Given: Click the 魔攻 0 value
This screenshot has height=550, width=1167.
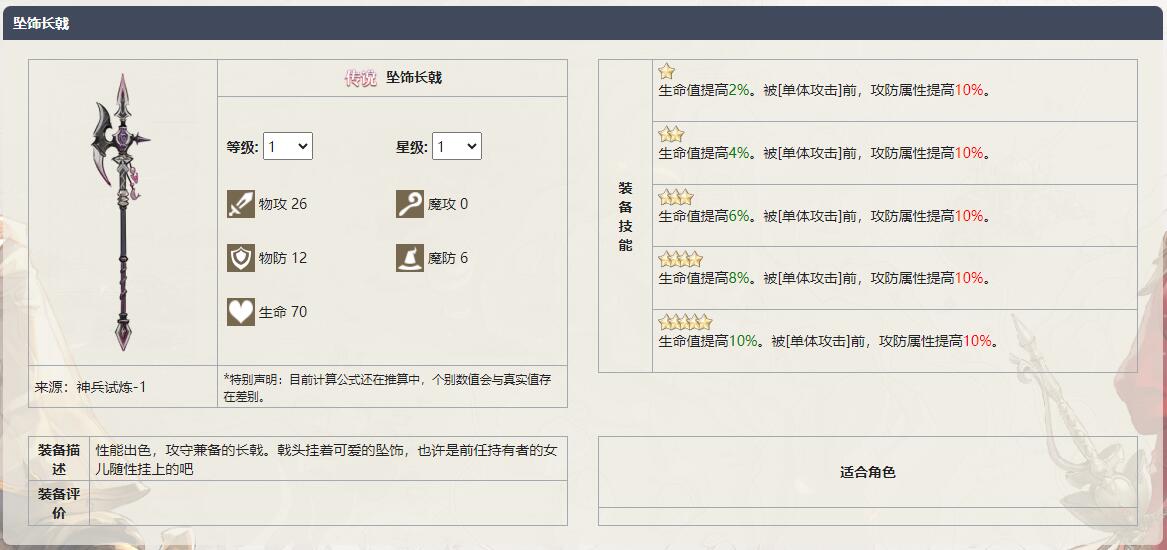Looking at the screenshot, I should tap(447, 204).
